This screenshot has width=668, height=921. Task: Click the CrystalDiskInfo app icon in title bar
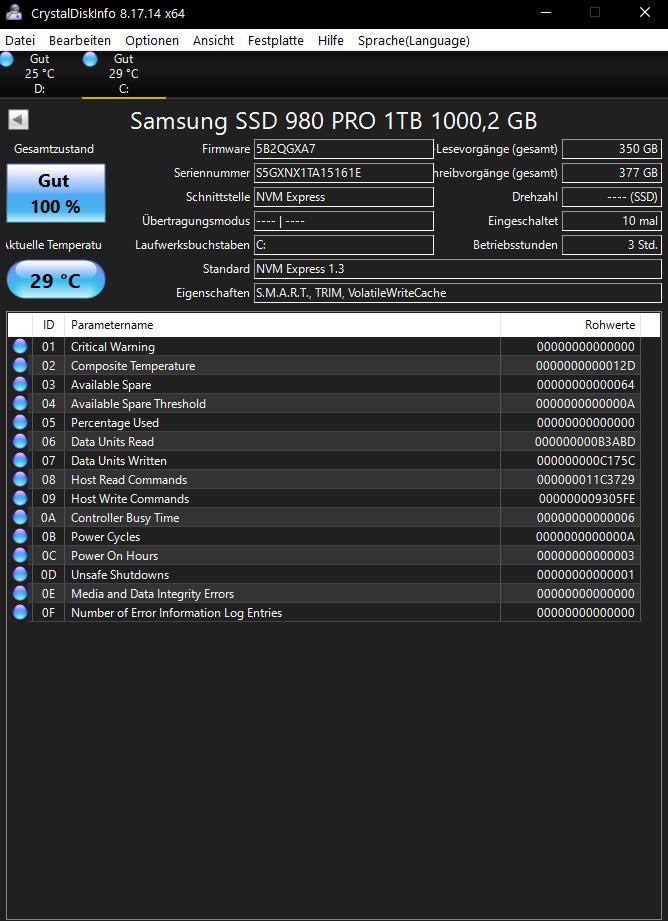tap(14, 12)
